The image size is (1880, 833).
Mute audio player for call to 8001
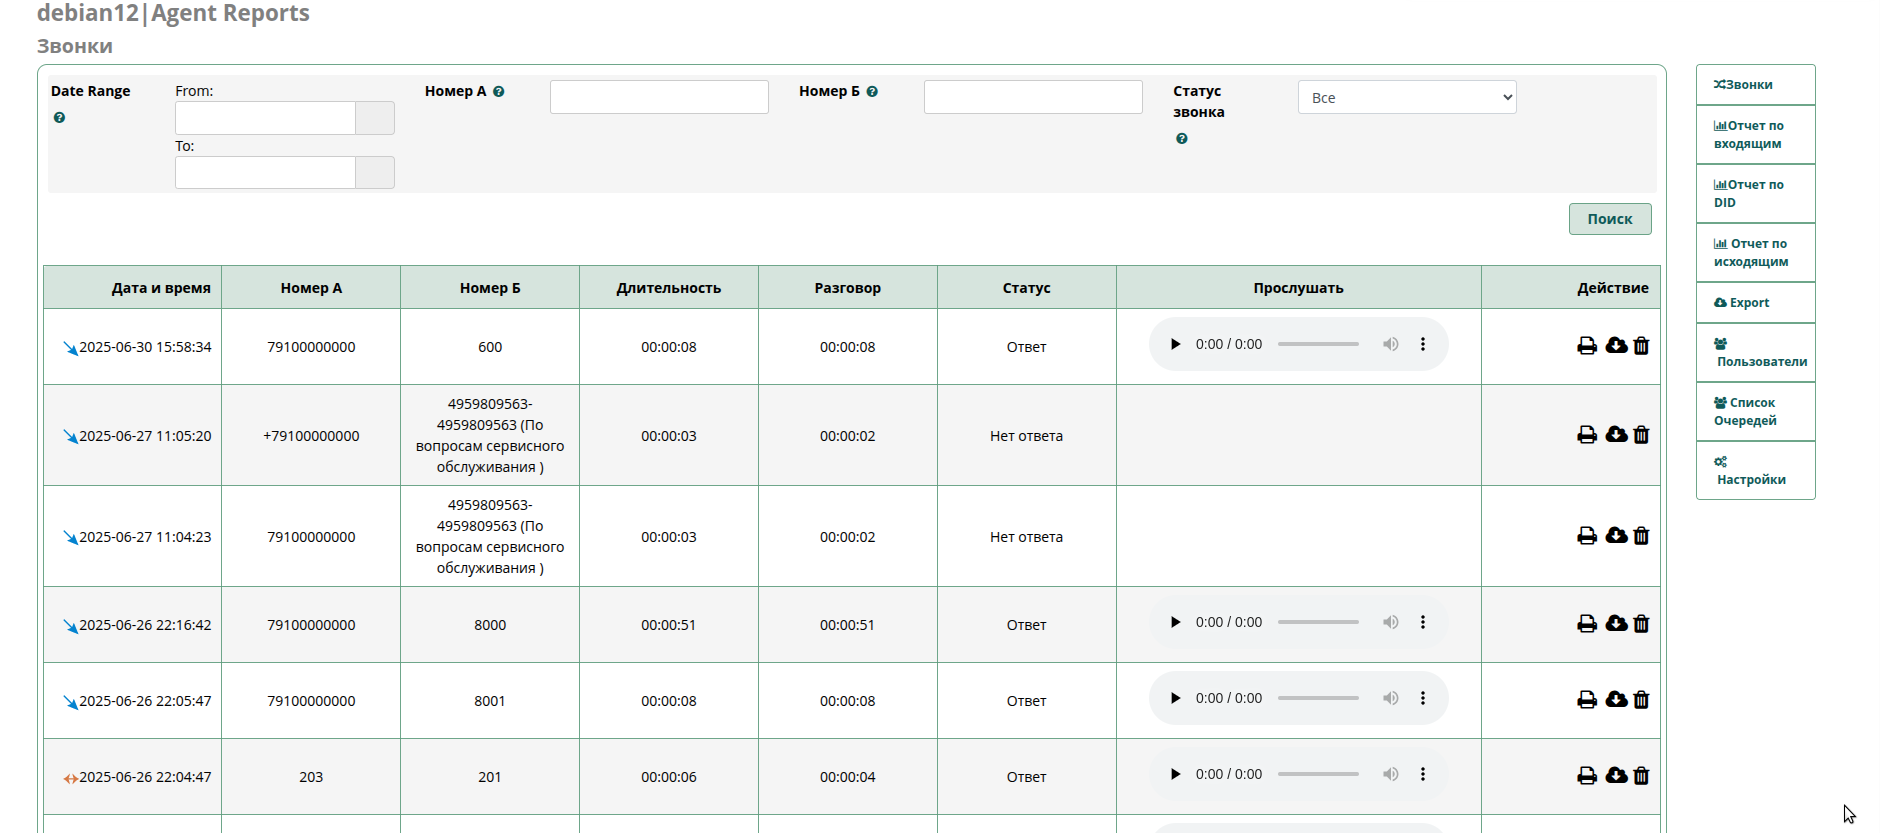pos(1390,698)
